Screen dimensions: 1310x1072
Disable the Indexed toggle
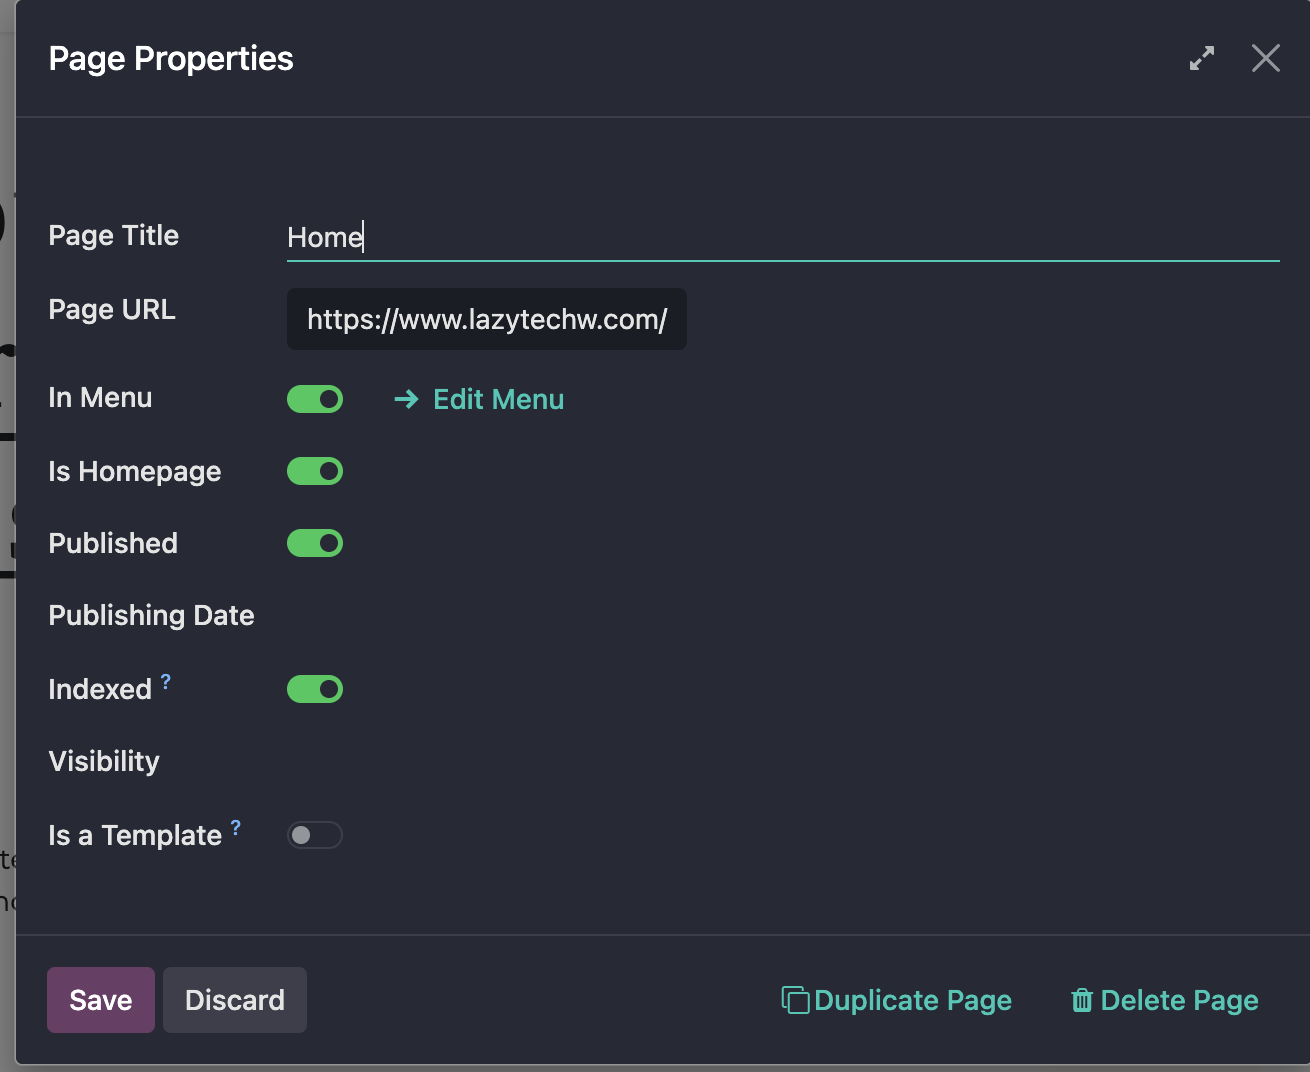pos(314,689)
